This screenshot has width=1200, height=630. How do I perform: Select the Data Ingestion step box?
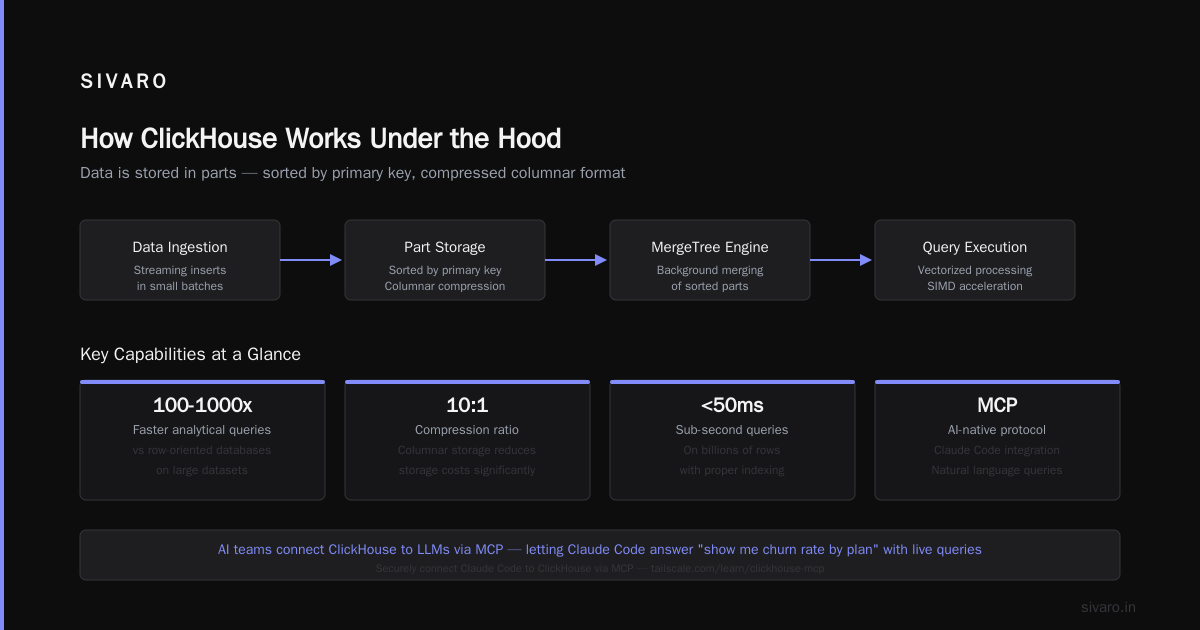pyautogui.click(x=180, y=260)
